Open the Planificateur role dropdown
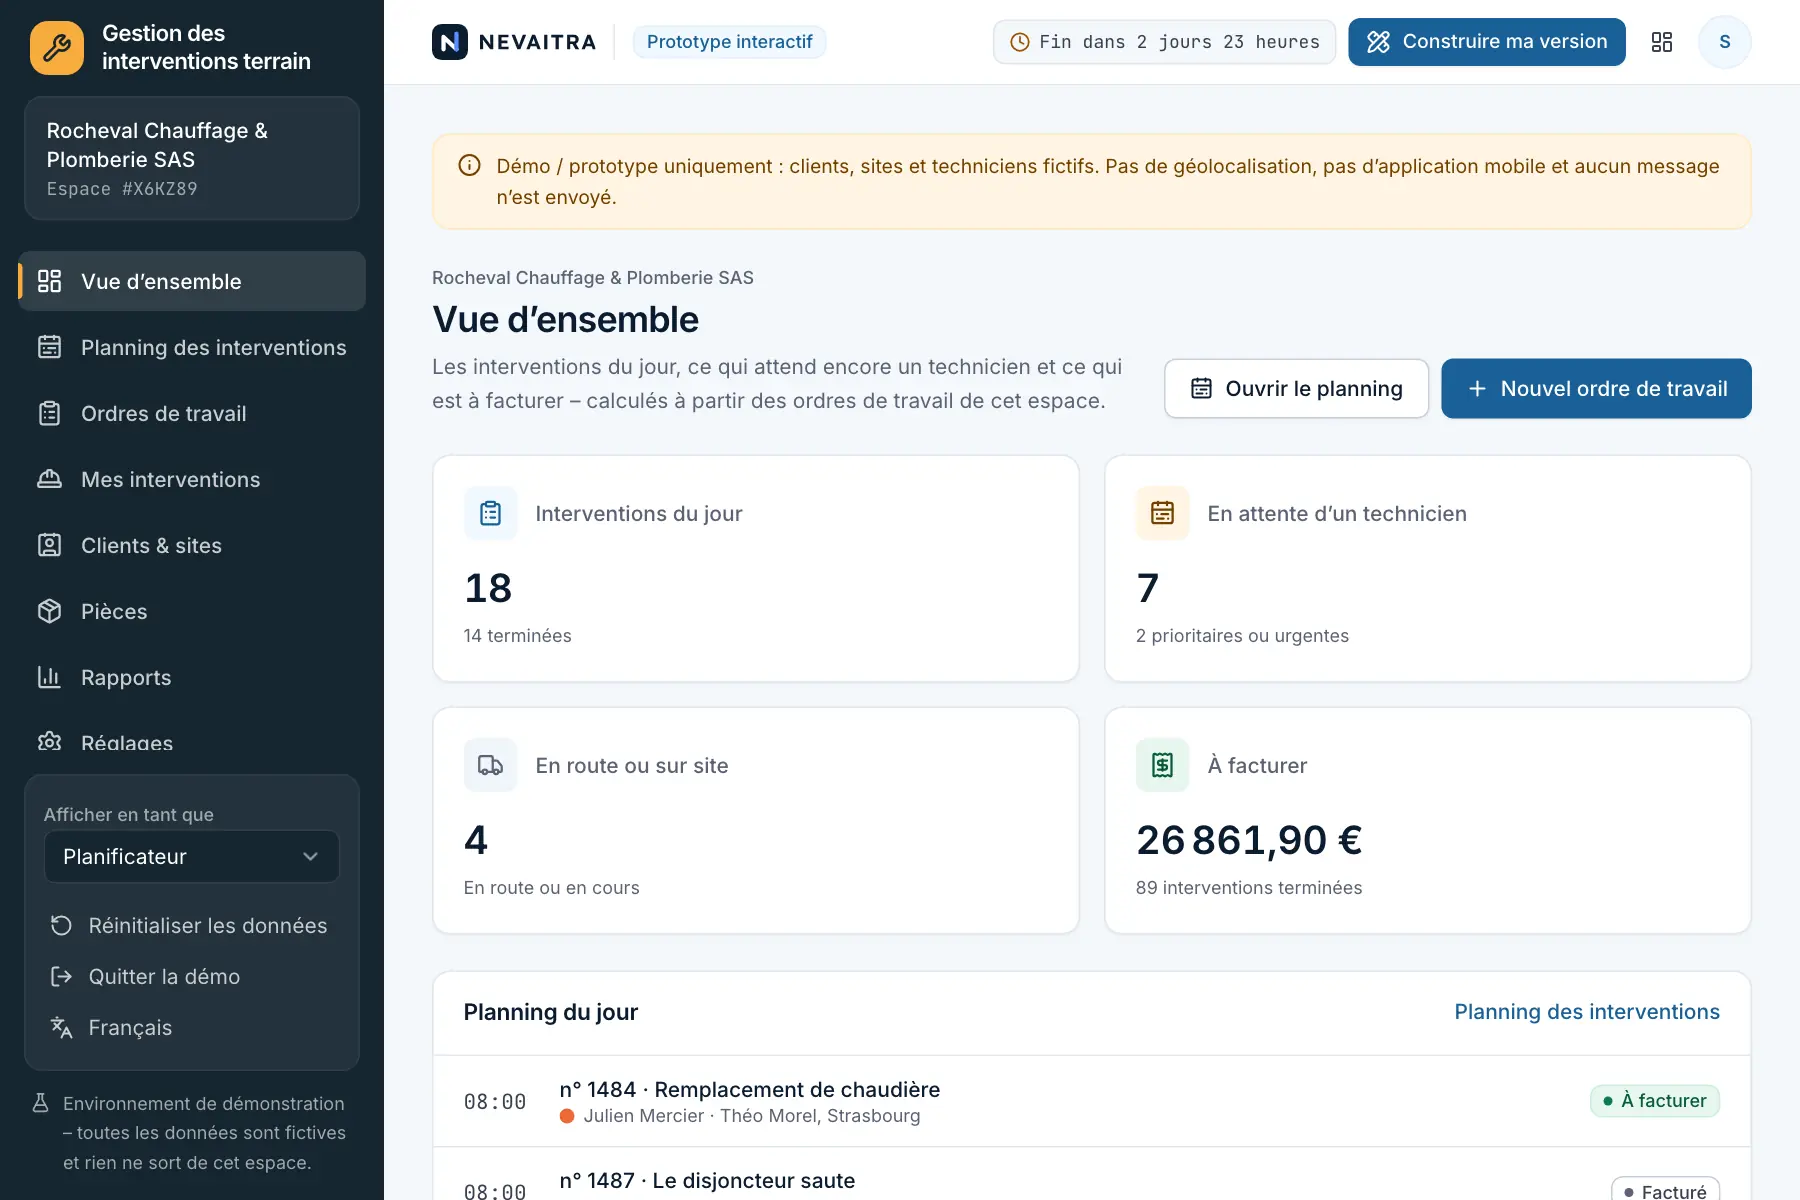This screenshot has height=1200, width=1800. pyautogui.click(x=192, y=857)
